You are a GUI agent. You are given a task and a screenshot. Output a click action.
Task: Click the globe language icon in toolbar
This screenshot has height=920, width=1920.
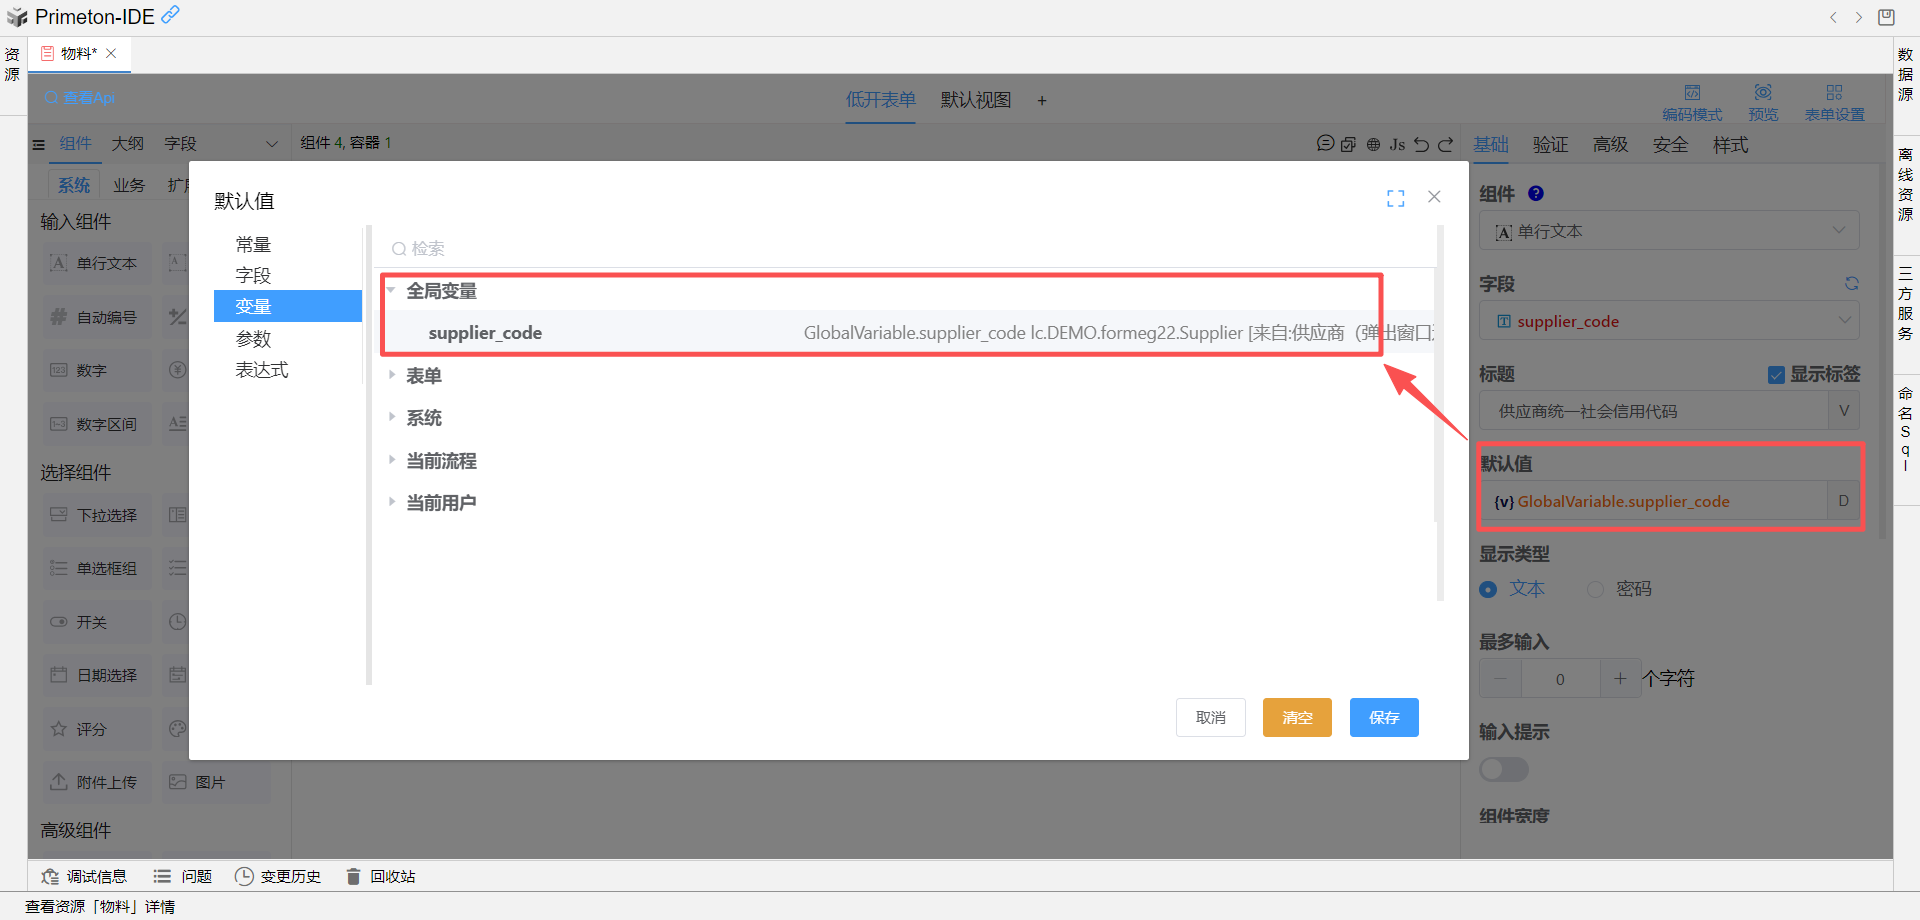1373,144
